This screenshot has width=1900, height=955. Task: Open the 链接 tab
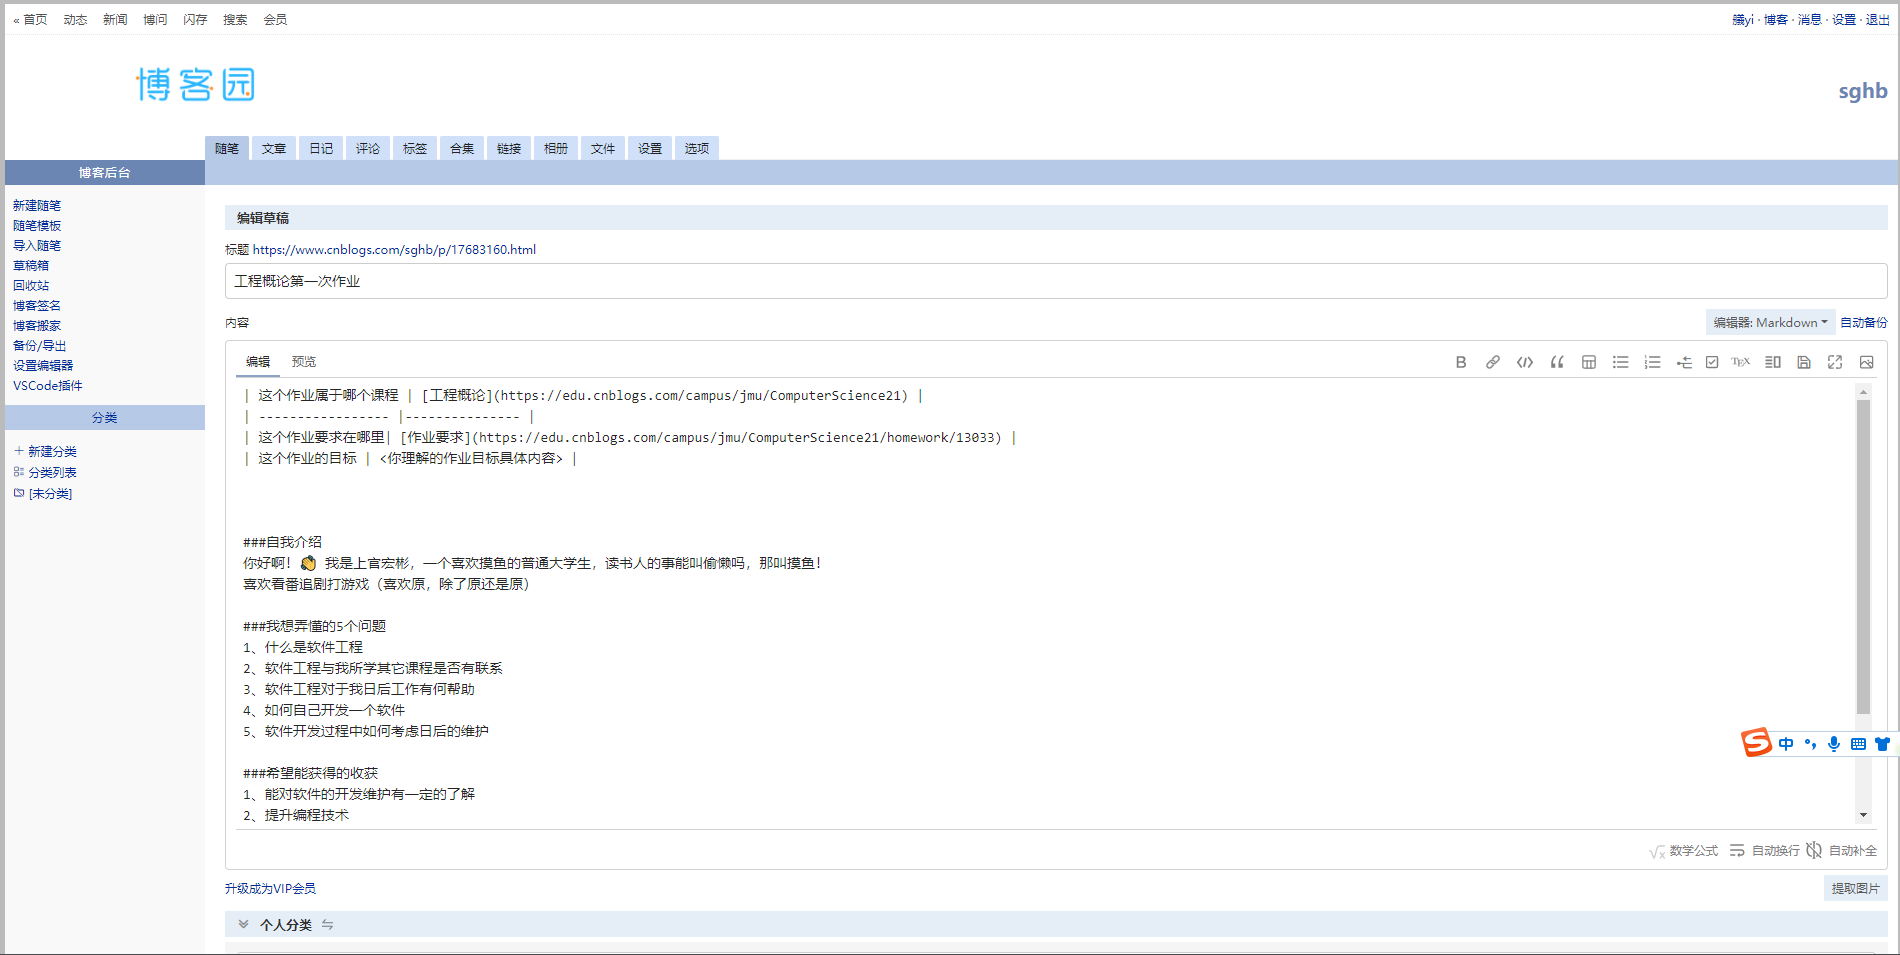pos(509,148)
